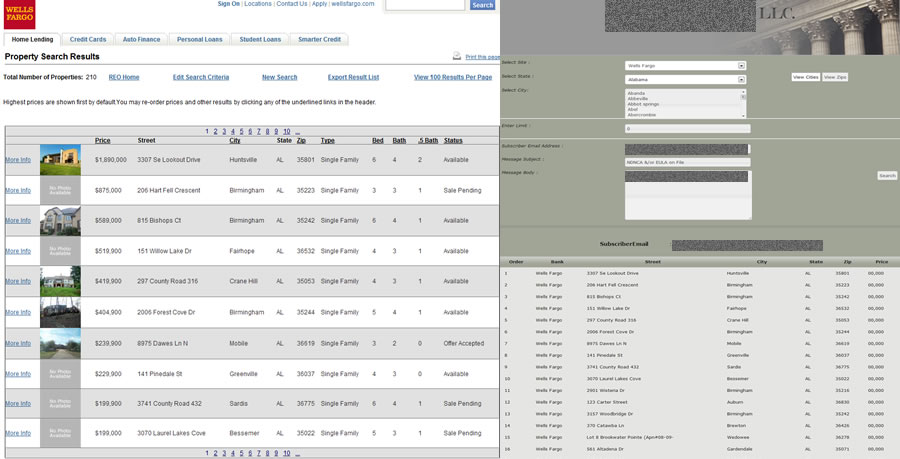Select Abbeville in the city list
The width and height of the screenshot is (900, 459).
pos(638,99)
